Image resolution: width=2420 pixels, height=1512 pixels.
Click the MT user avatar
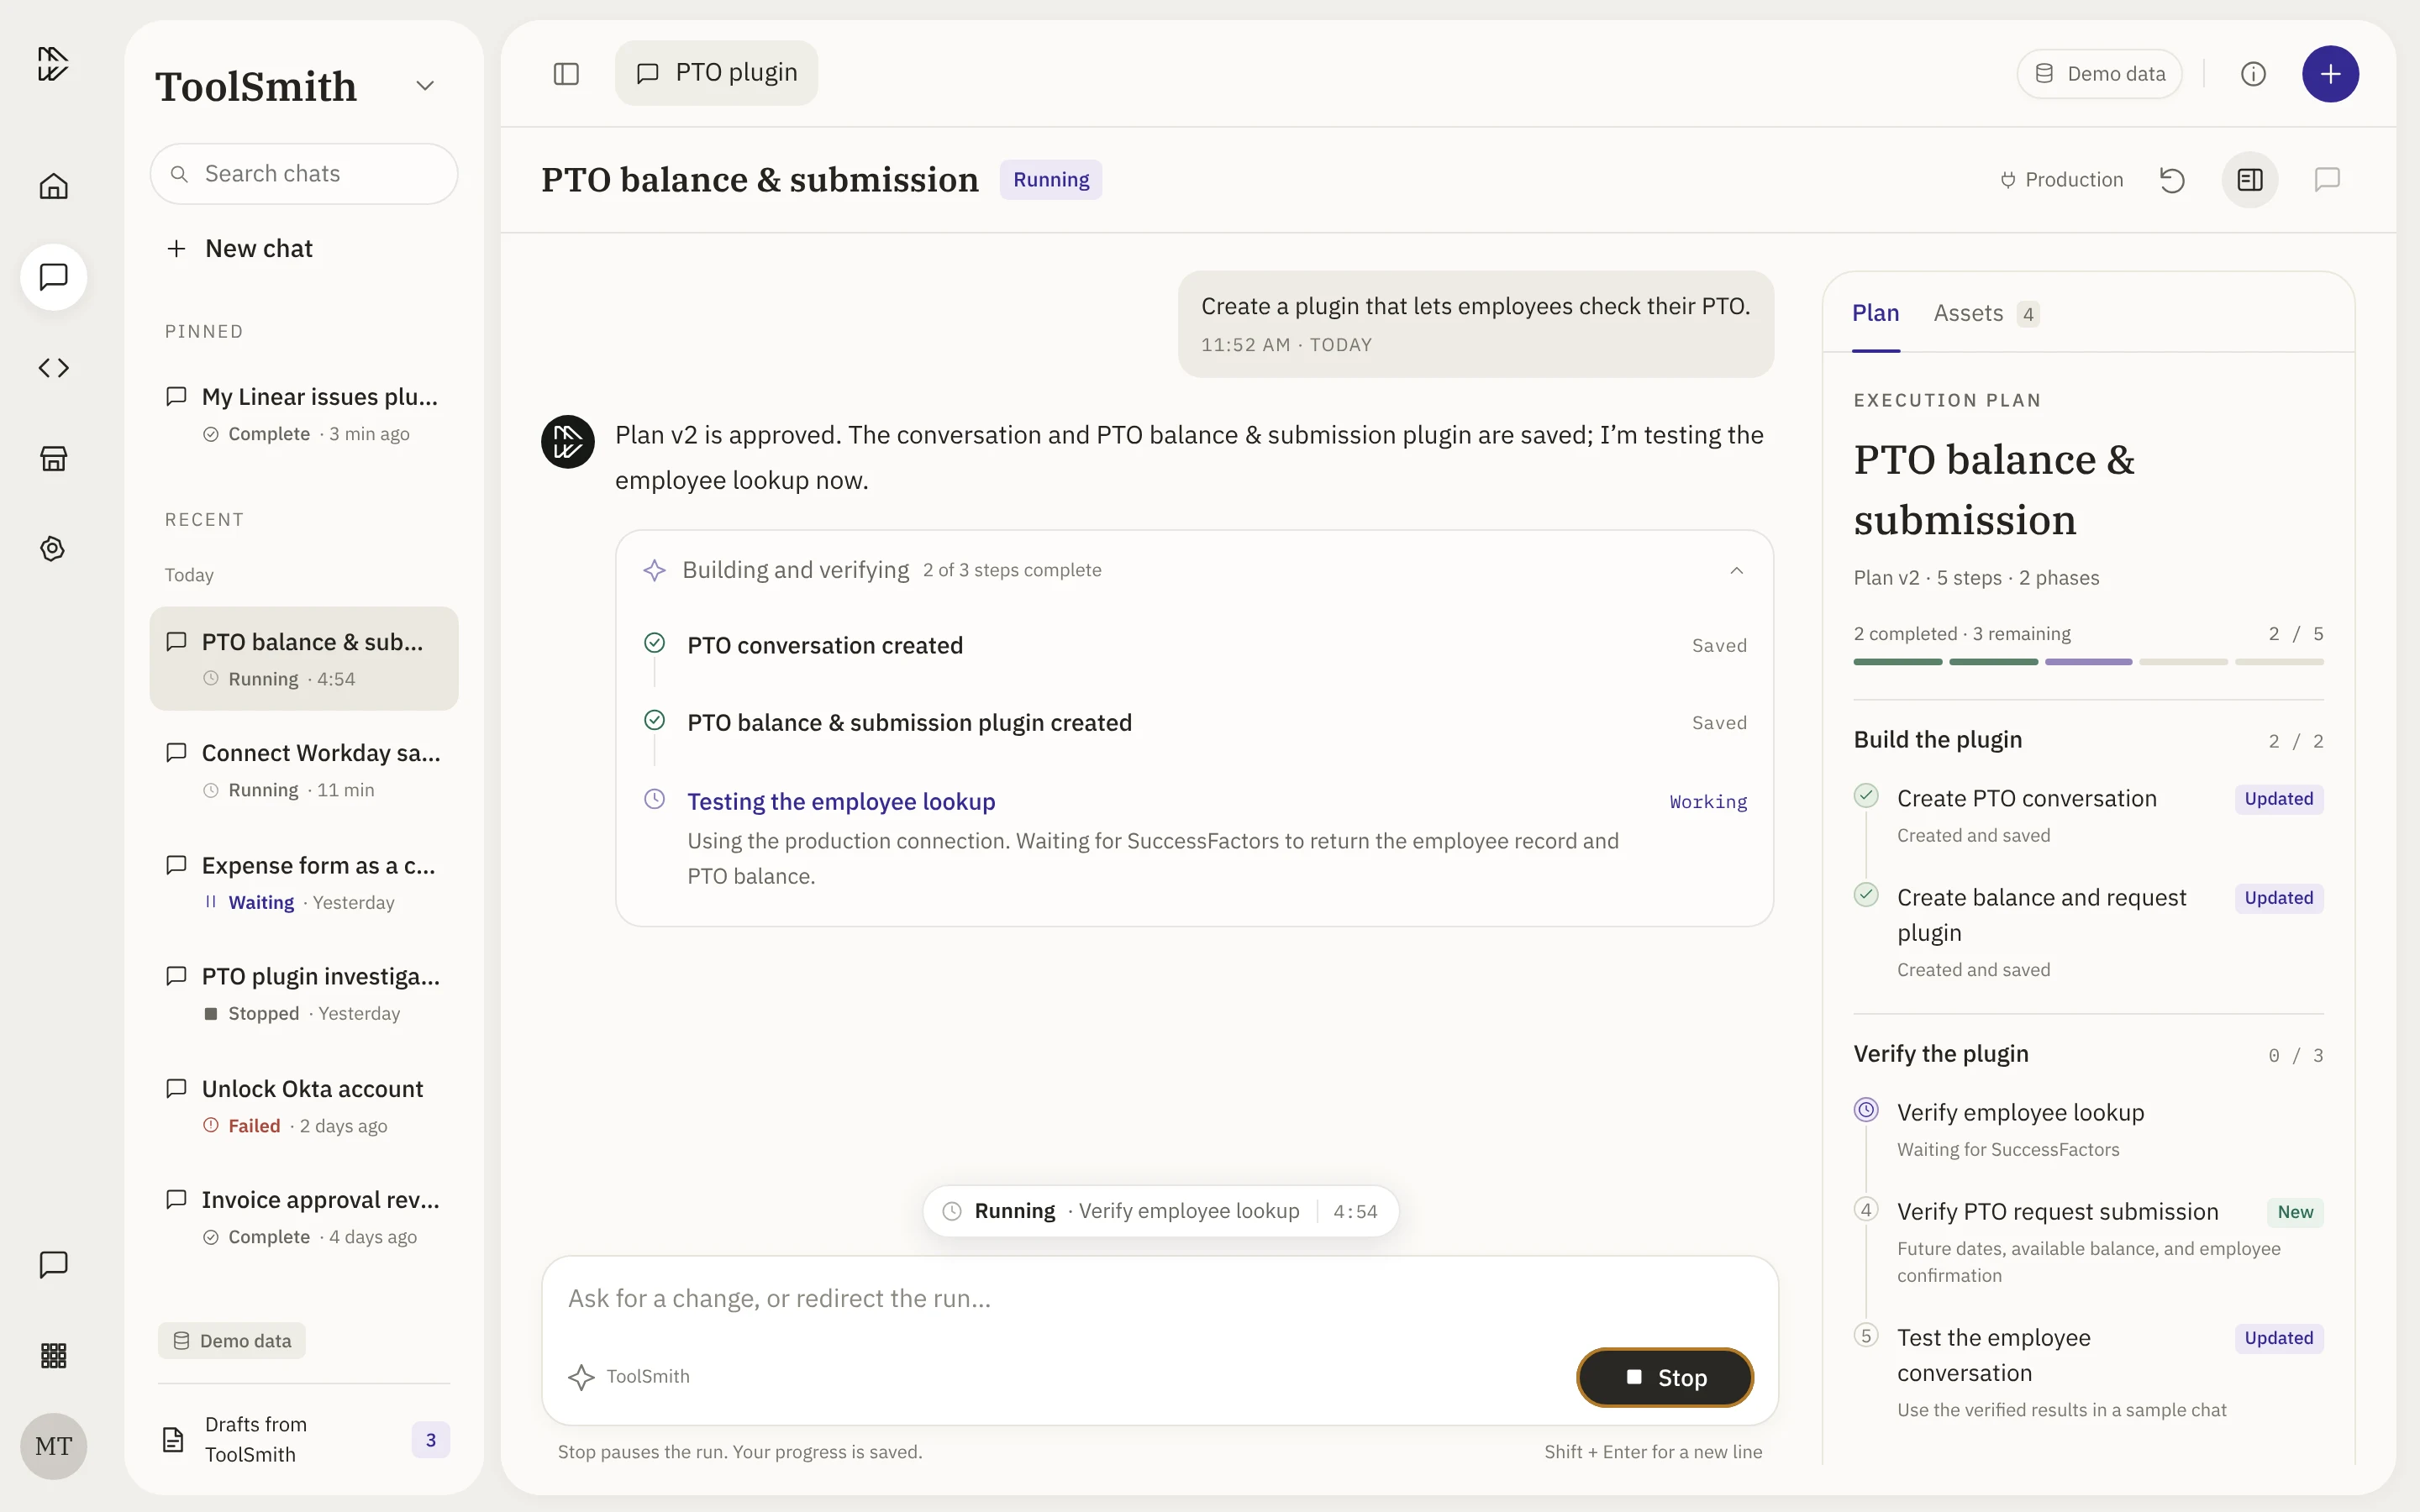click(53, 1446)
